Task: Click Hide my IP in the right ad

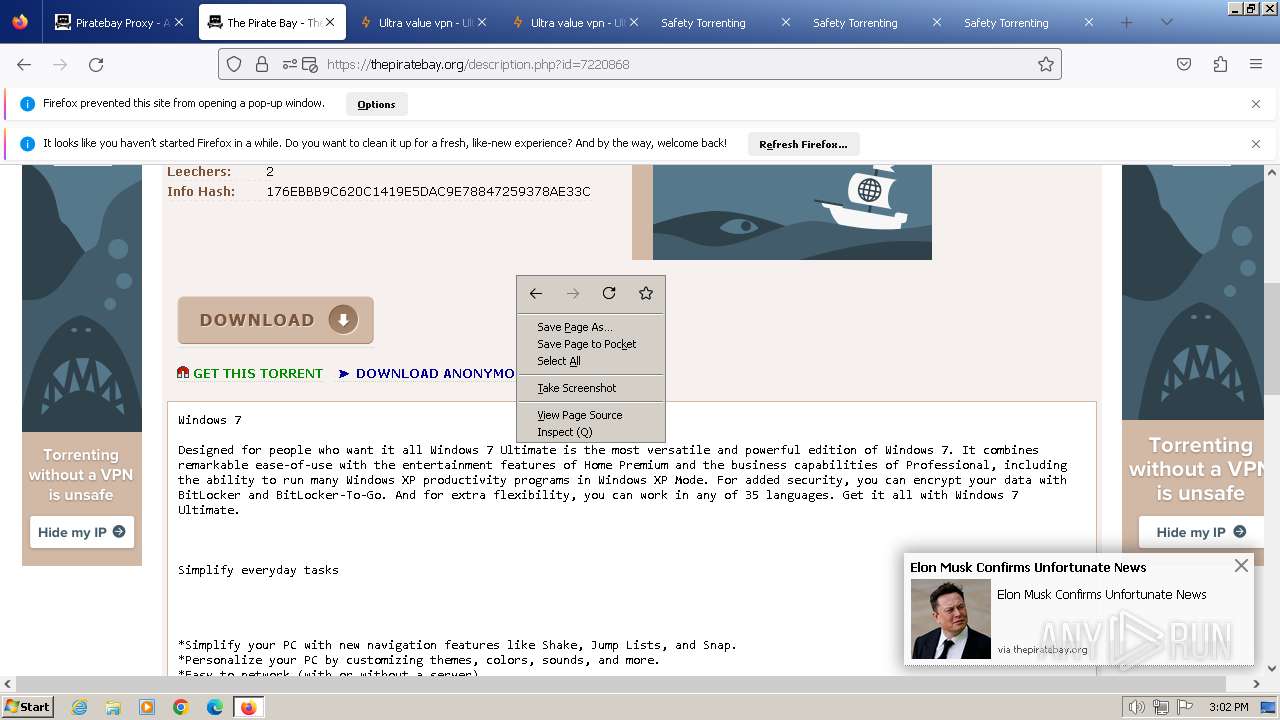Action: 1201,532
